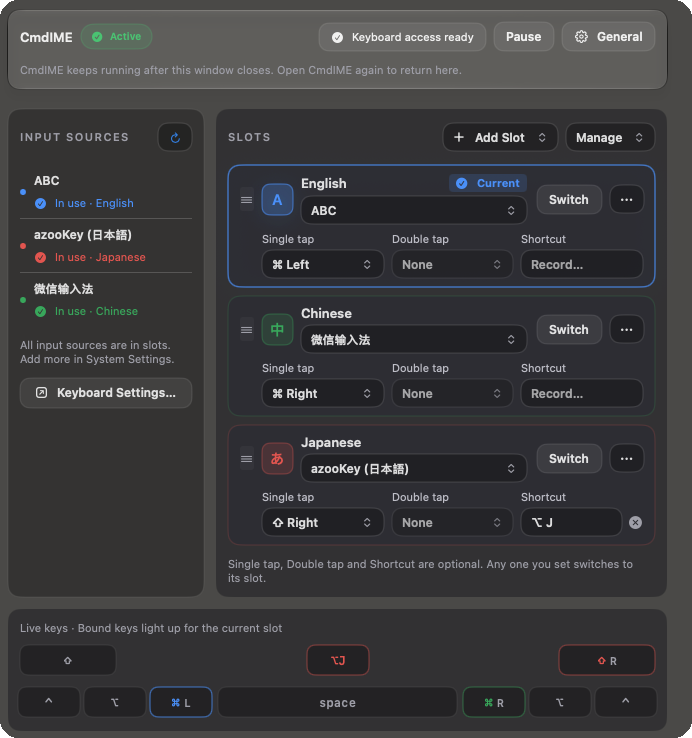This screenshot has height=738, width=692.
Task: Grab the drag handle of Chinese slot
Action: coord(247,330)
